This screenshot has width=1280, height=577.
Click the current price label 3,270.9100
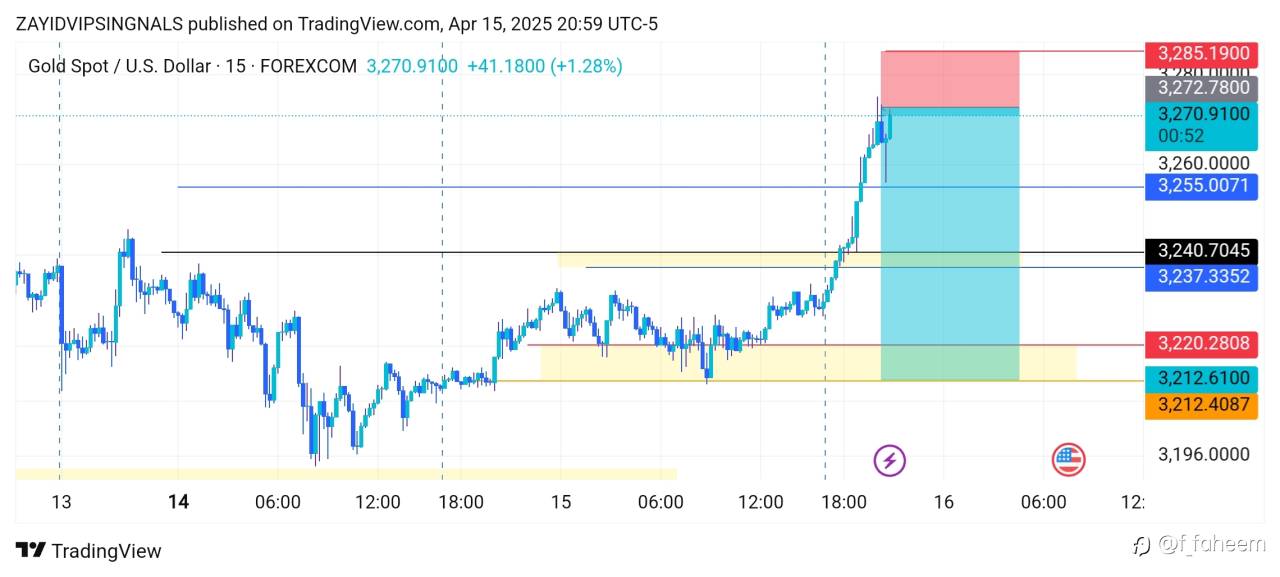coord(1201,115)
